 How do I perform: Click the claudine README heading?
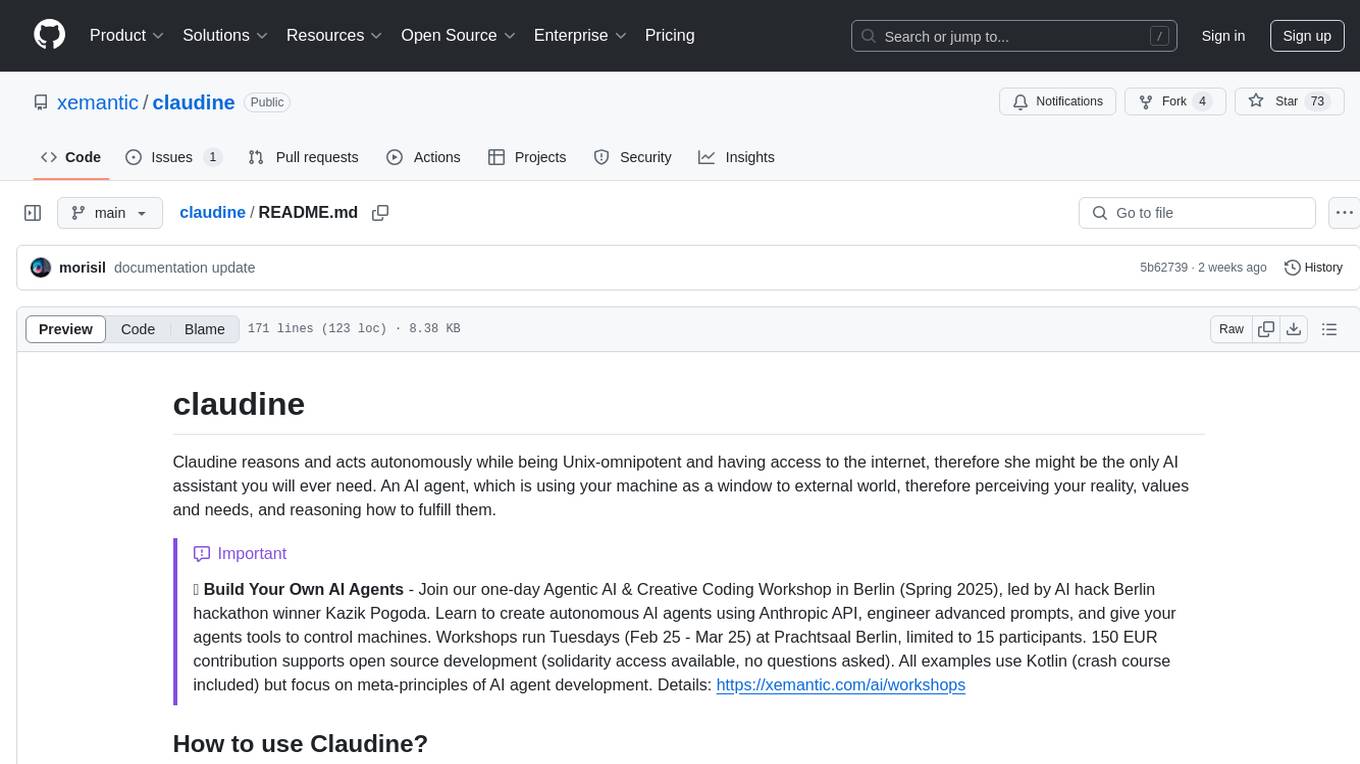(x=239, y=404)
